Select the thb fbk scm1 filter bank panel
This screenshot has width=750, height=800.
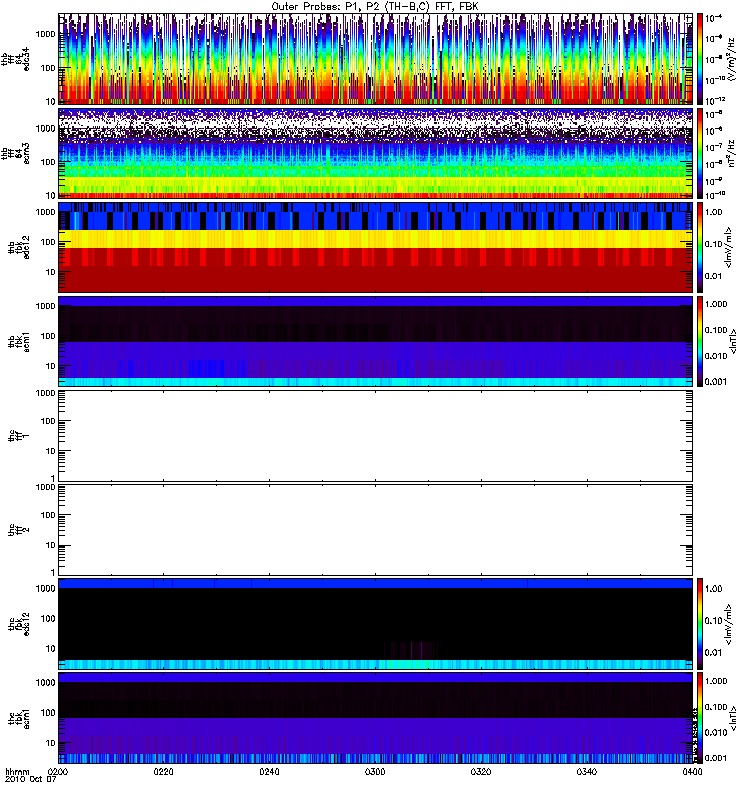coord(376,341)
